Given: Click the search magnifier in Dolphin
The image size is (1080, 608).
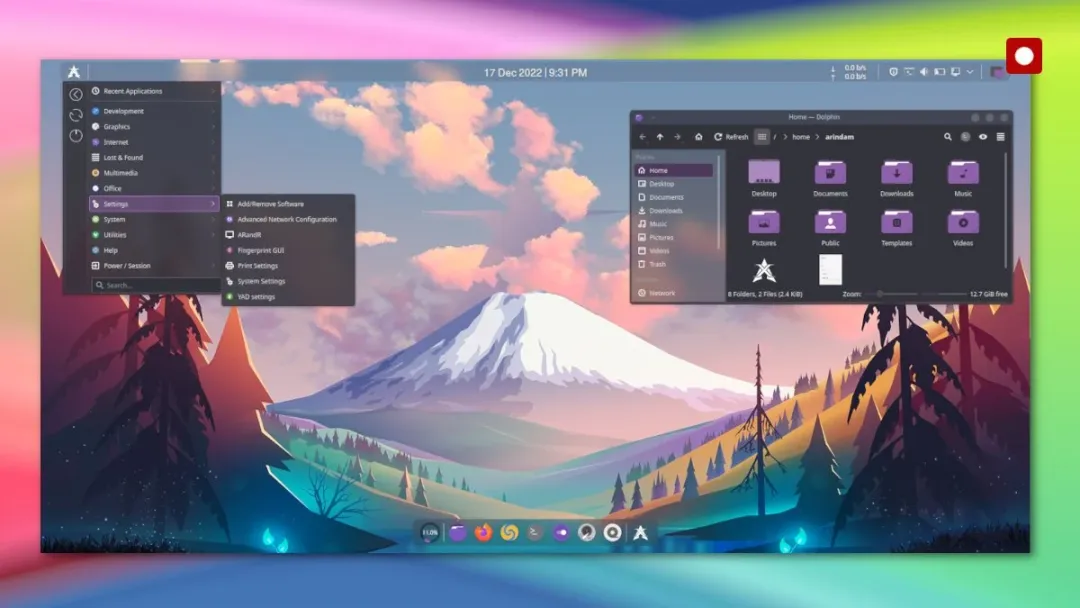Looking at the screenshot, I should click(948, 137).
